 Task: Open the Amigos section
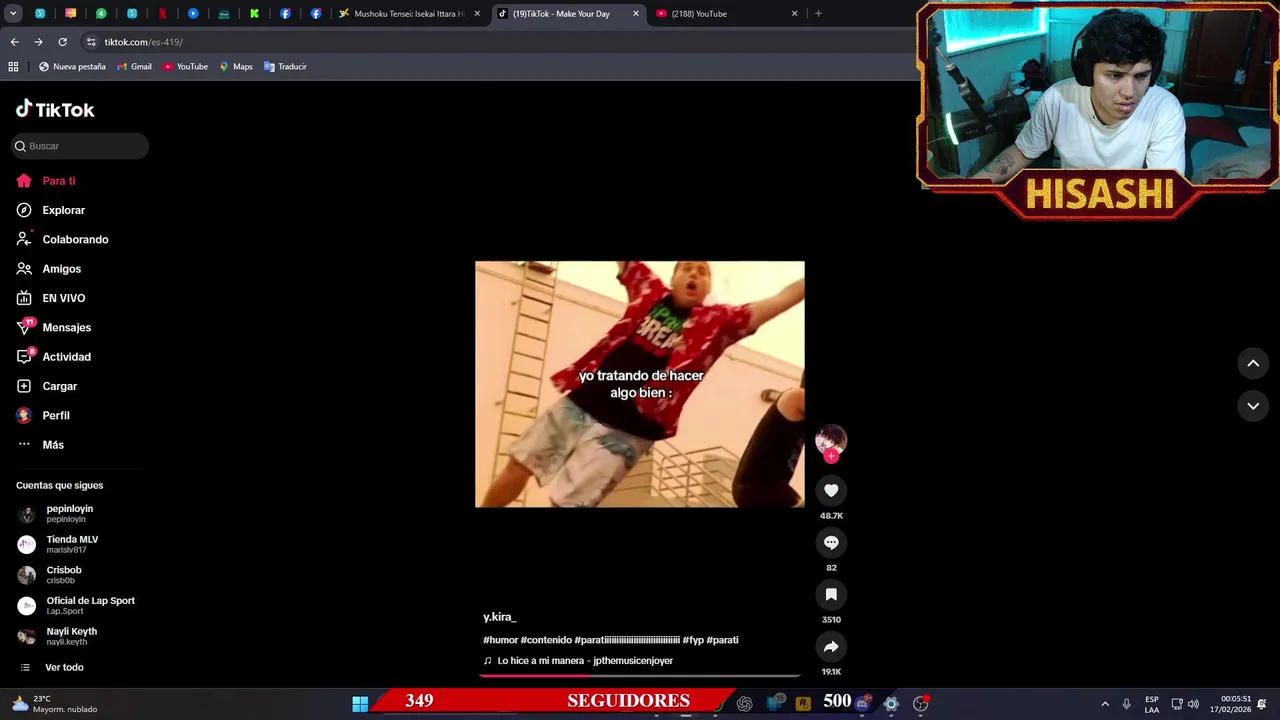coord(49,269)
